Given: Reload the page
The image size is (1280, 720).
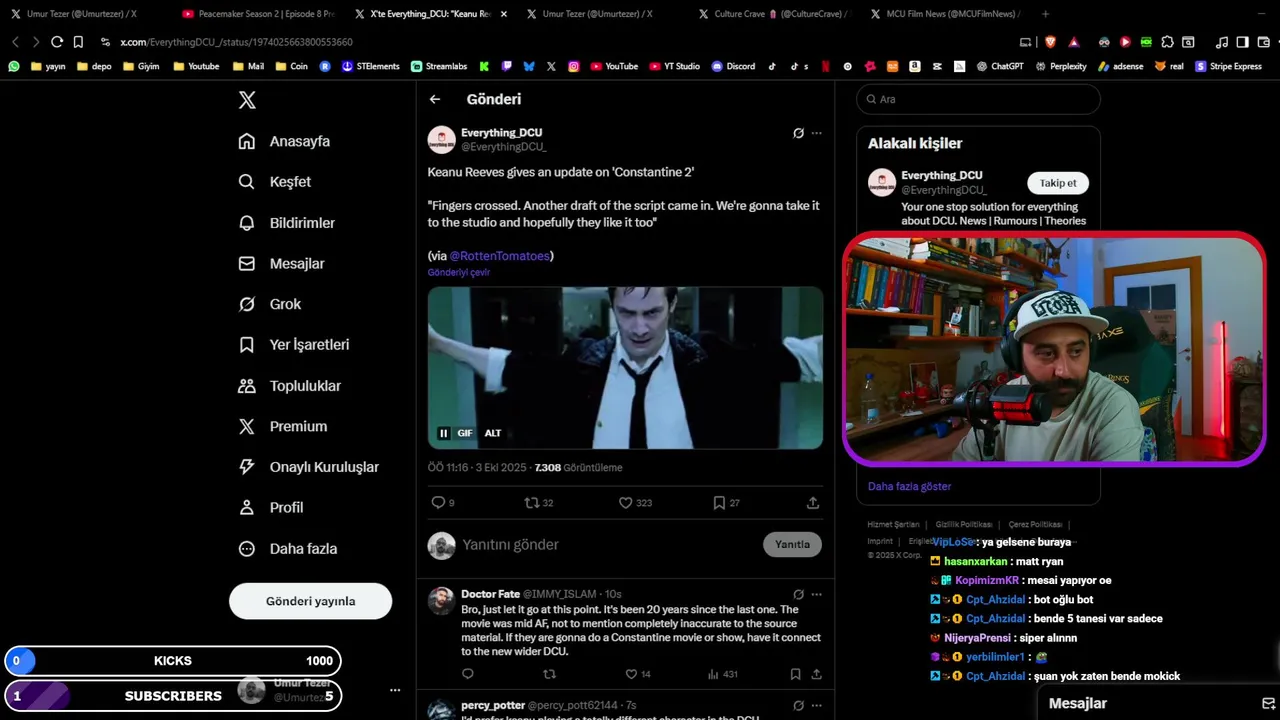Looking at the screenshot, I should pyautogui.click(x=57, y=42).
